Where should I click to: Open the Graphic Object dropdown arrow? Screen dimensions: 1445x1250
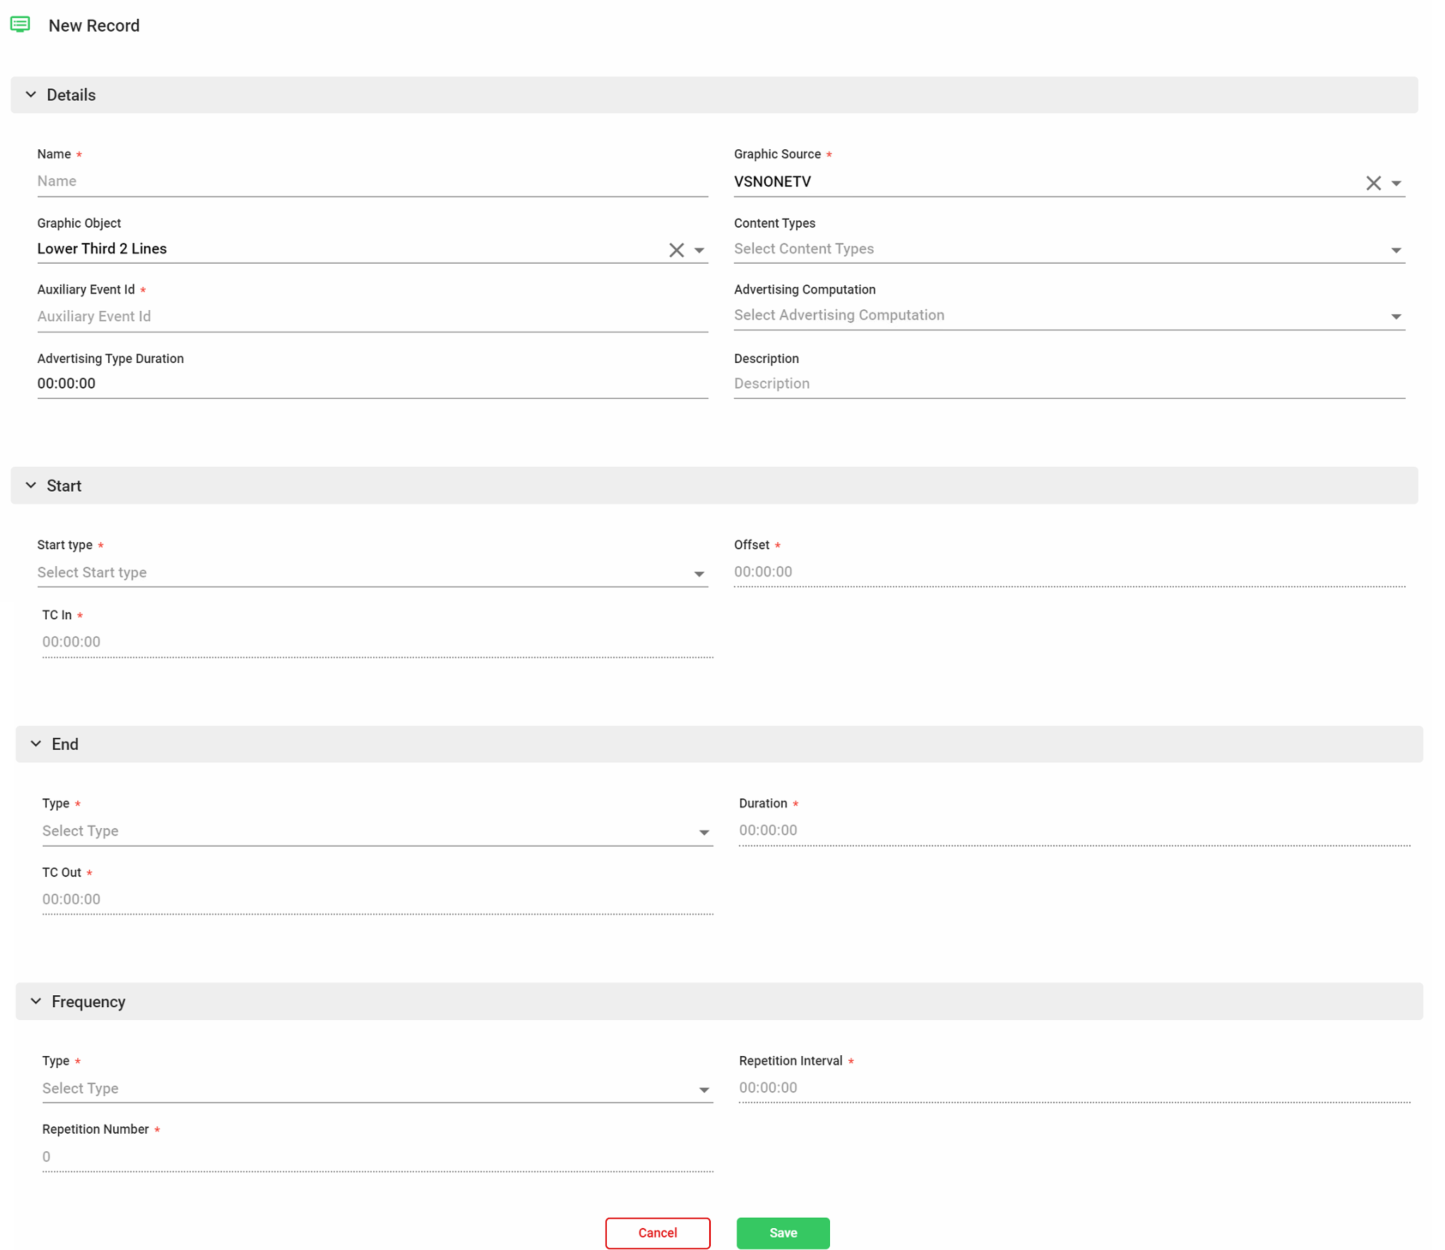(x=699, y=250)
